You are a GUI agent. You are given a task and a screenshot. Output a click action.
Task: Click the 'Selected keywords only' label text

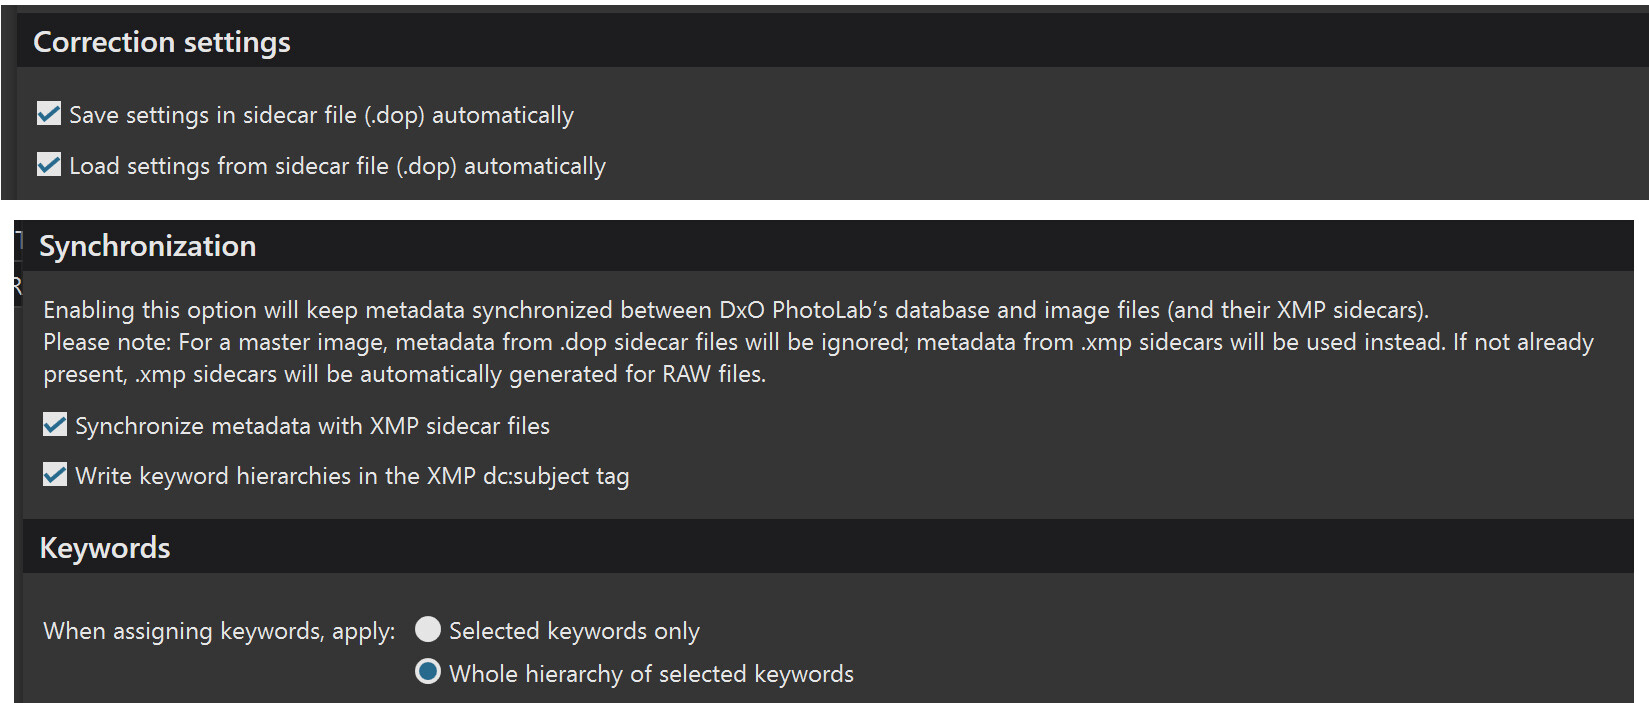pyautogui.click(x=574, y=631)
